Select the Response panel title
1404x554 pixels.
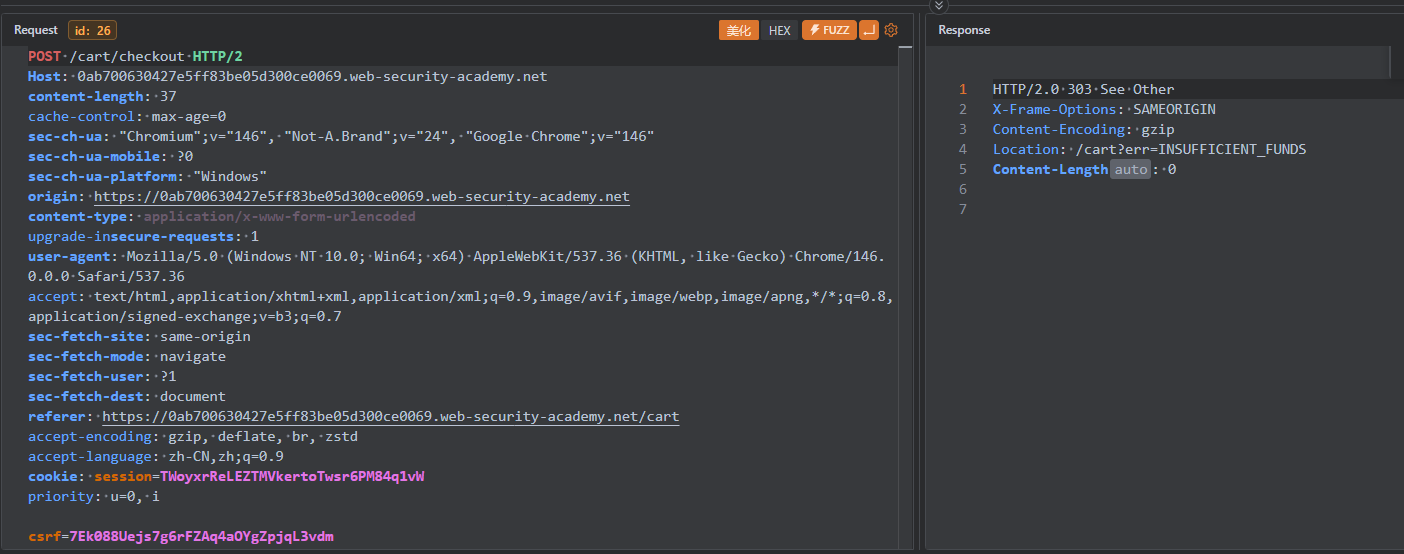[964, 30]
